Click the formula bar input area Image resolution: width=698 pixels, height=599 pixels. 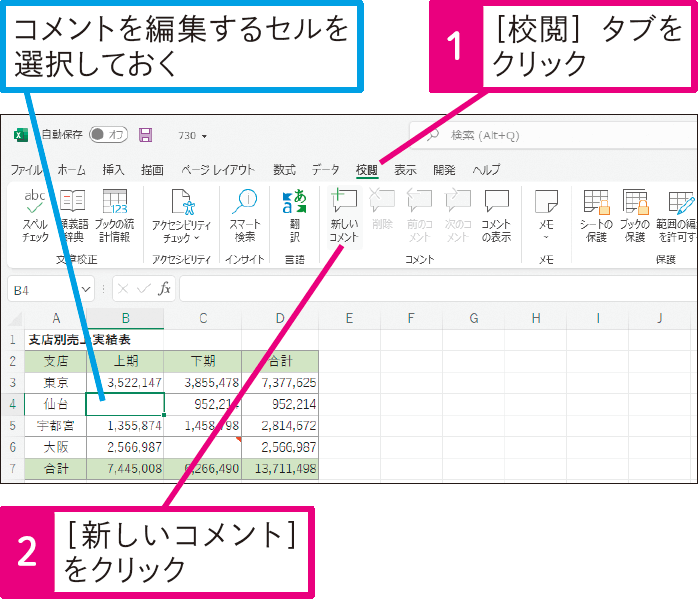[x=438, y=289]
